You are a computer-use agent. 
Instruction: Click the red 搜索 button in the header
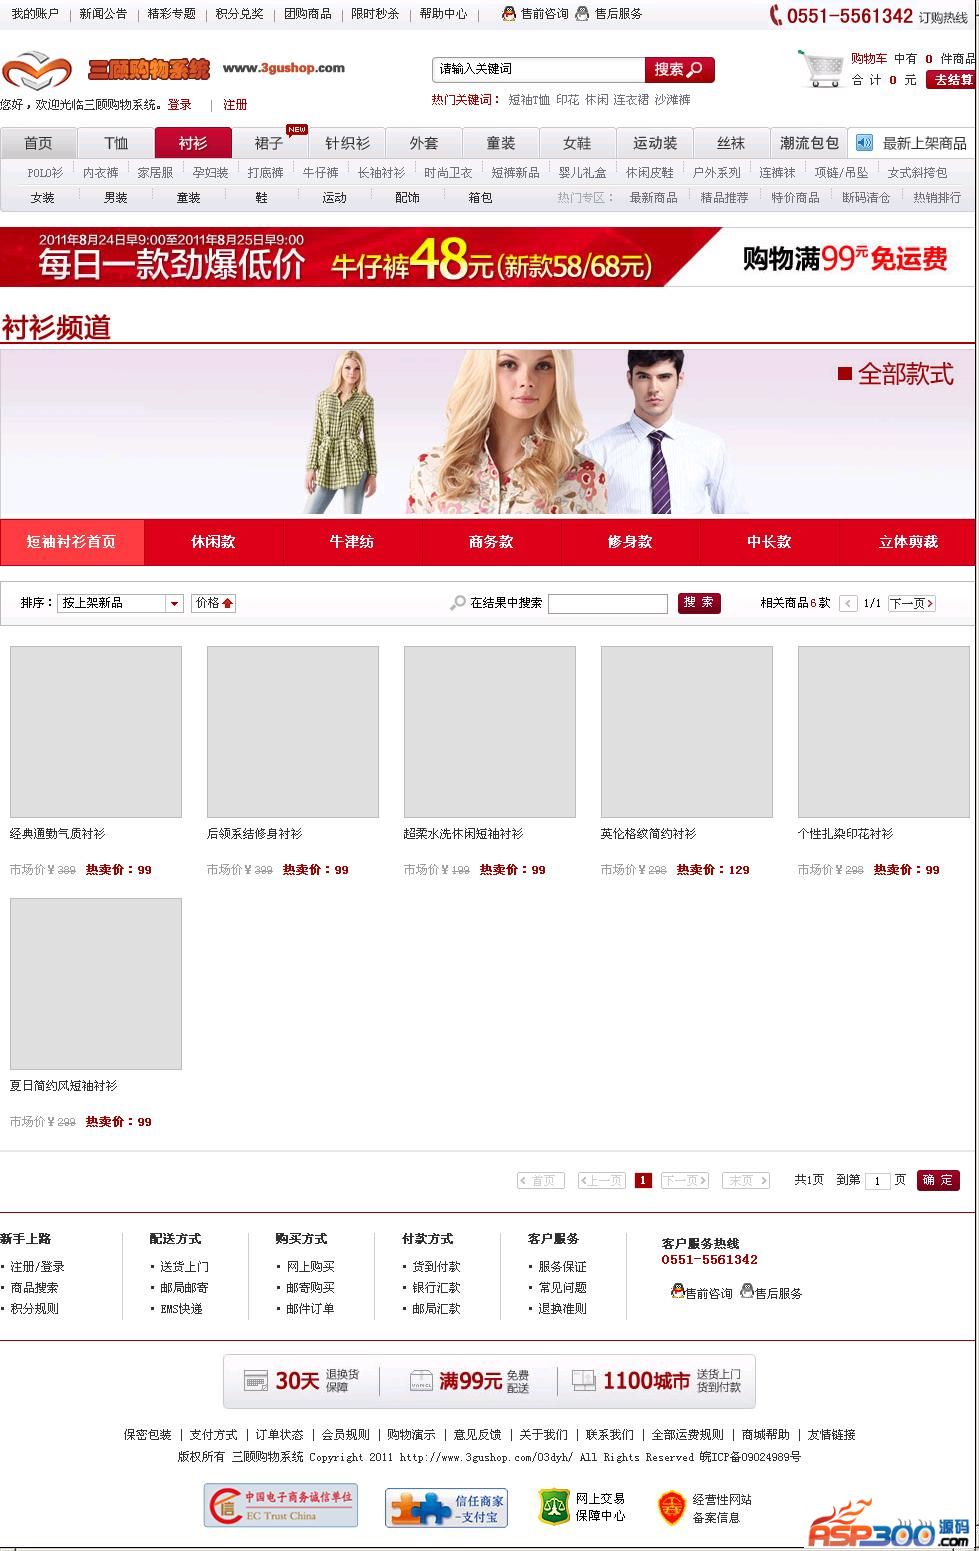pyautogui.click(x=679, y=69)
